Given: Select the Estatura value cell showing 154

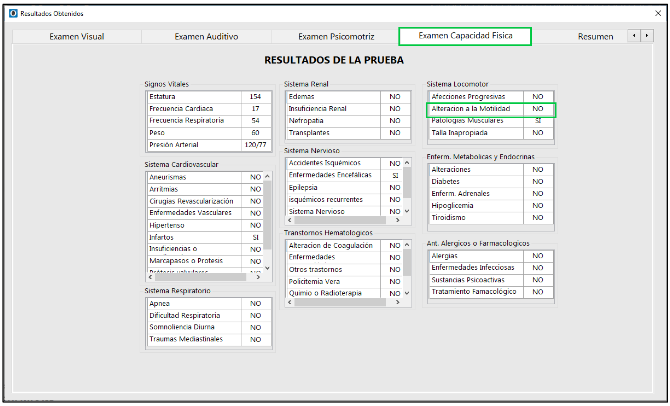Looking at the screenshot, I should click(x=255, y=97).
